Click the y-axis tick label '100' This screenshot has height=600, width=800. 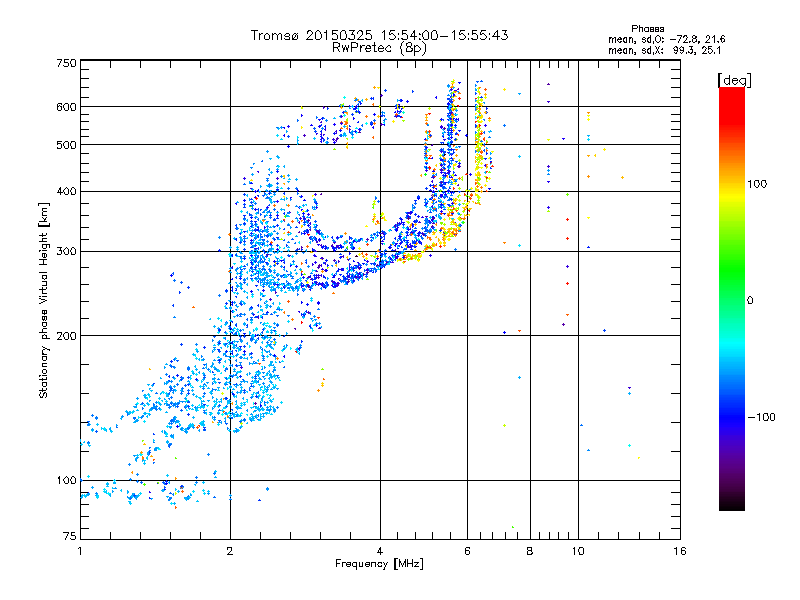[66, 480]
